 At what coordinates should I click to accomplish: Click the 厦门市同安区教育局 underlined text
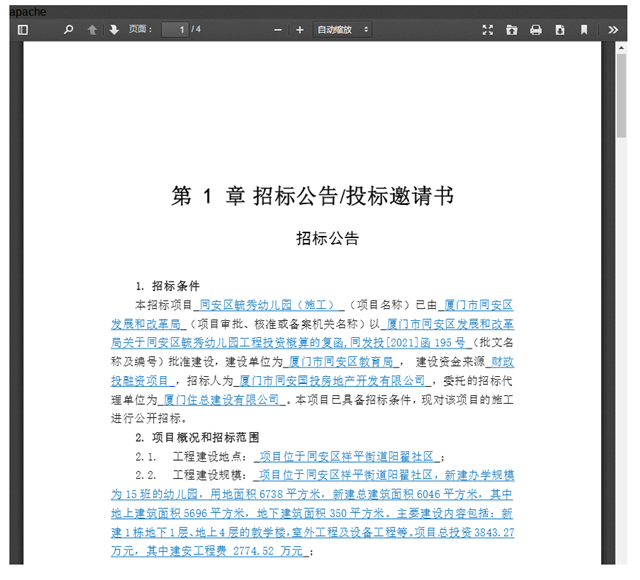[343, 361]
